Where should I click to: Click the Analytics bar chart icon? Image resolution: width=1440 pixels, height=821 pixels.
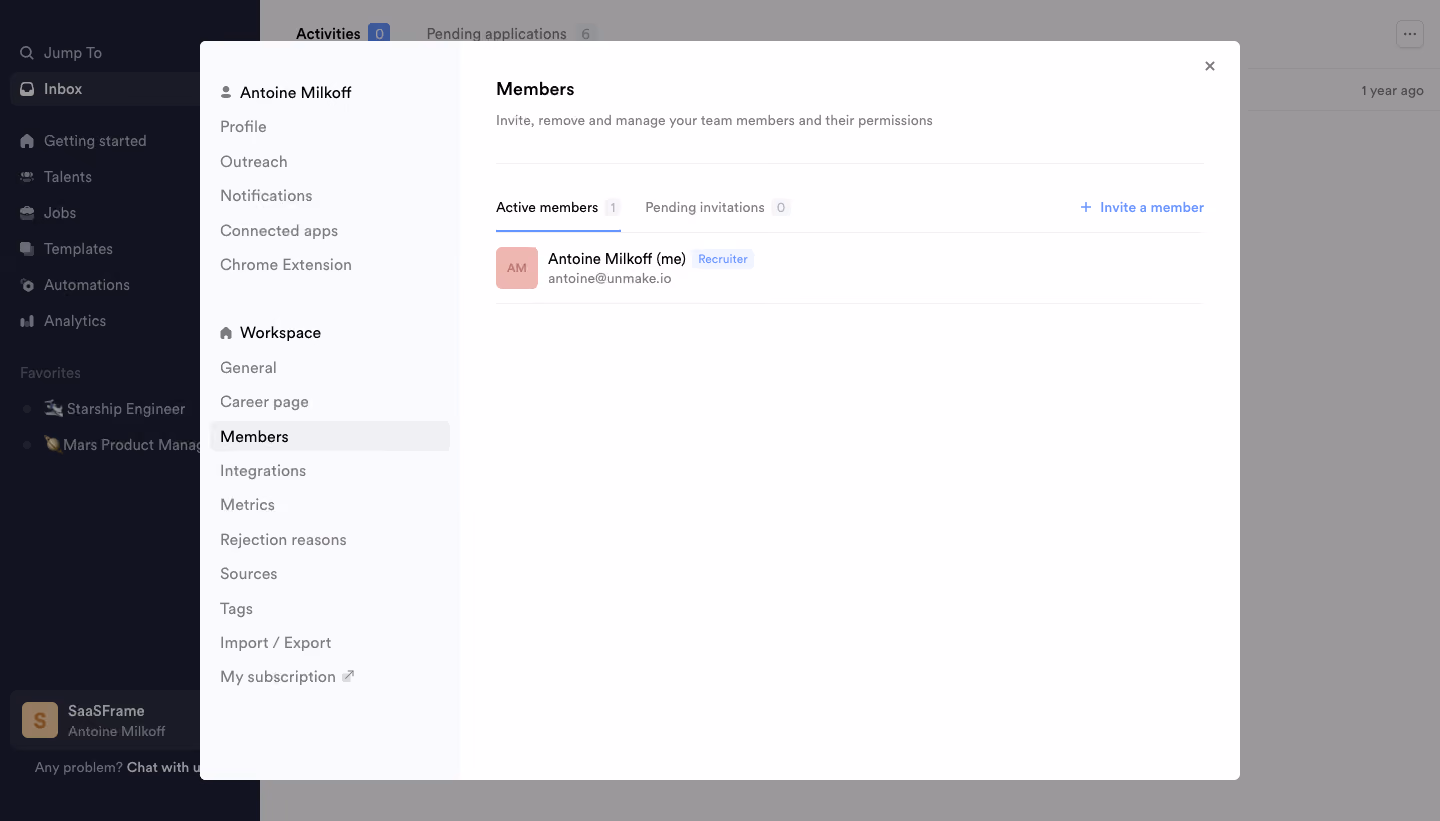(x=27, y=321)
